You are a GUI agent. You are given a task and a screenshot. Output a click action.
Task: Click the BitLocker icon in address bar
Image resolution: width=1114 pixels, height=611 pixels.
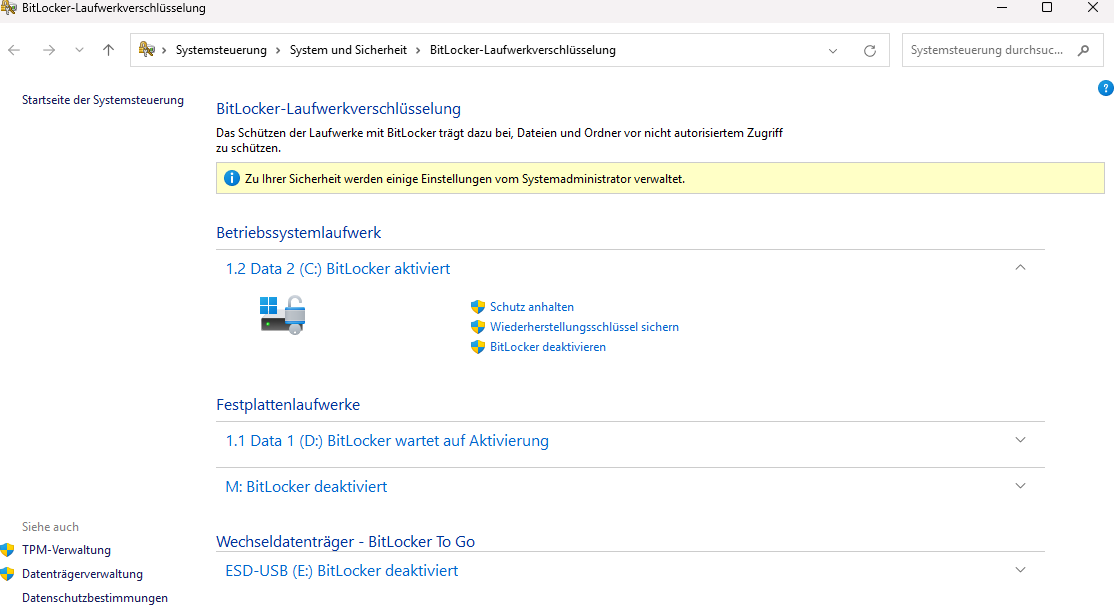pos(146,49)
